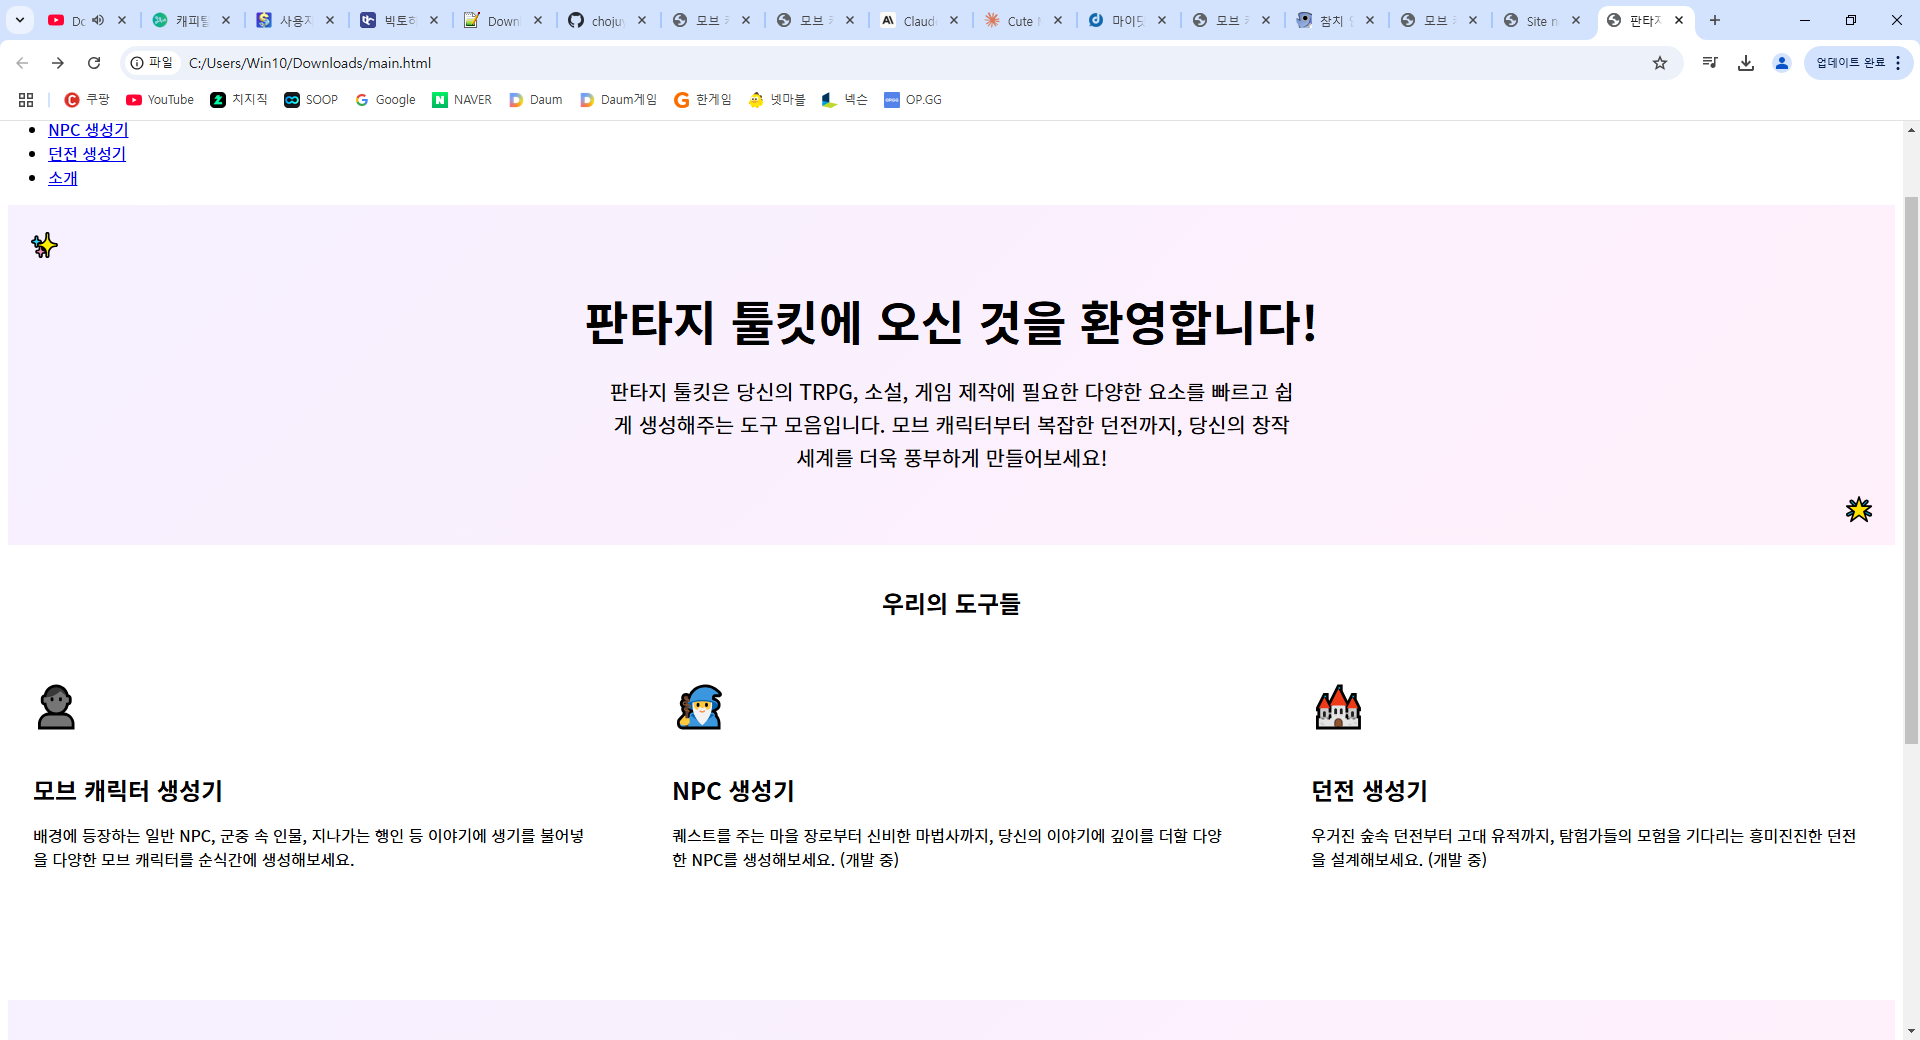Image resolution: width=1920 pixels, height=1040 pixels.
Task: Click the wizard emoji icon above NPC 생성기
Action: [699, 707]
